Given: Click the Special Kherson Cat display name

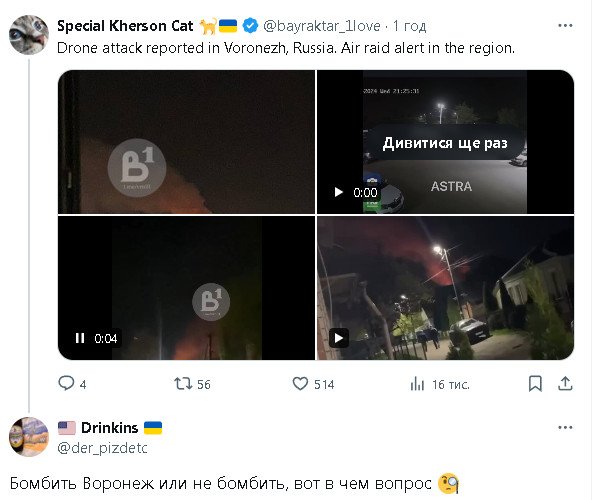Looking at the screenshot, I should tap(125, 26).
